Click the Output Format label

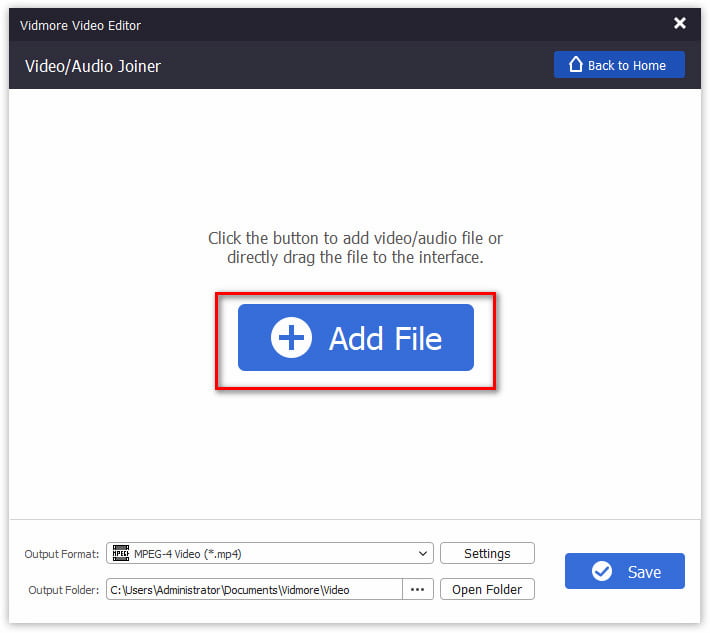[x=62, y=554]
